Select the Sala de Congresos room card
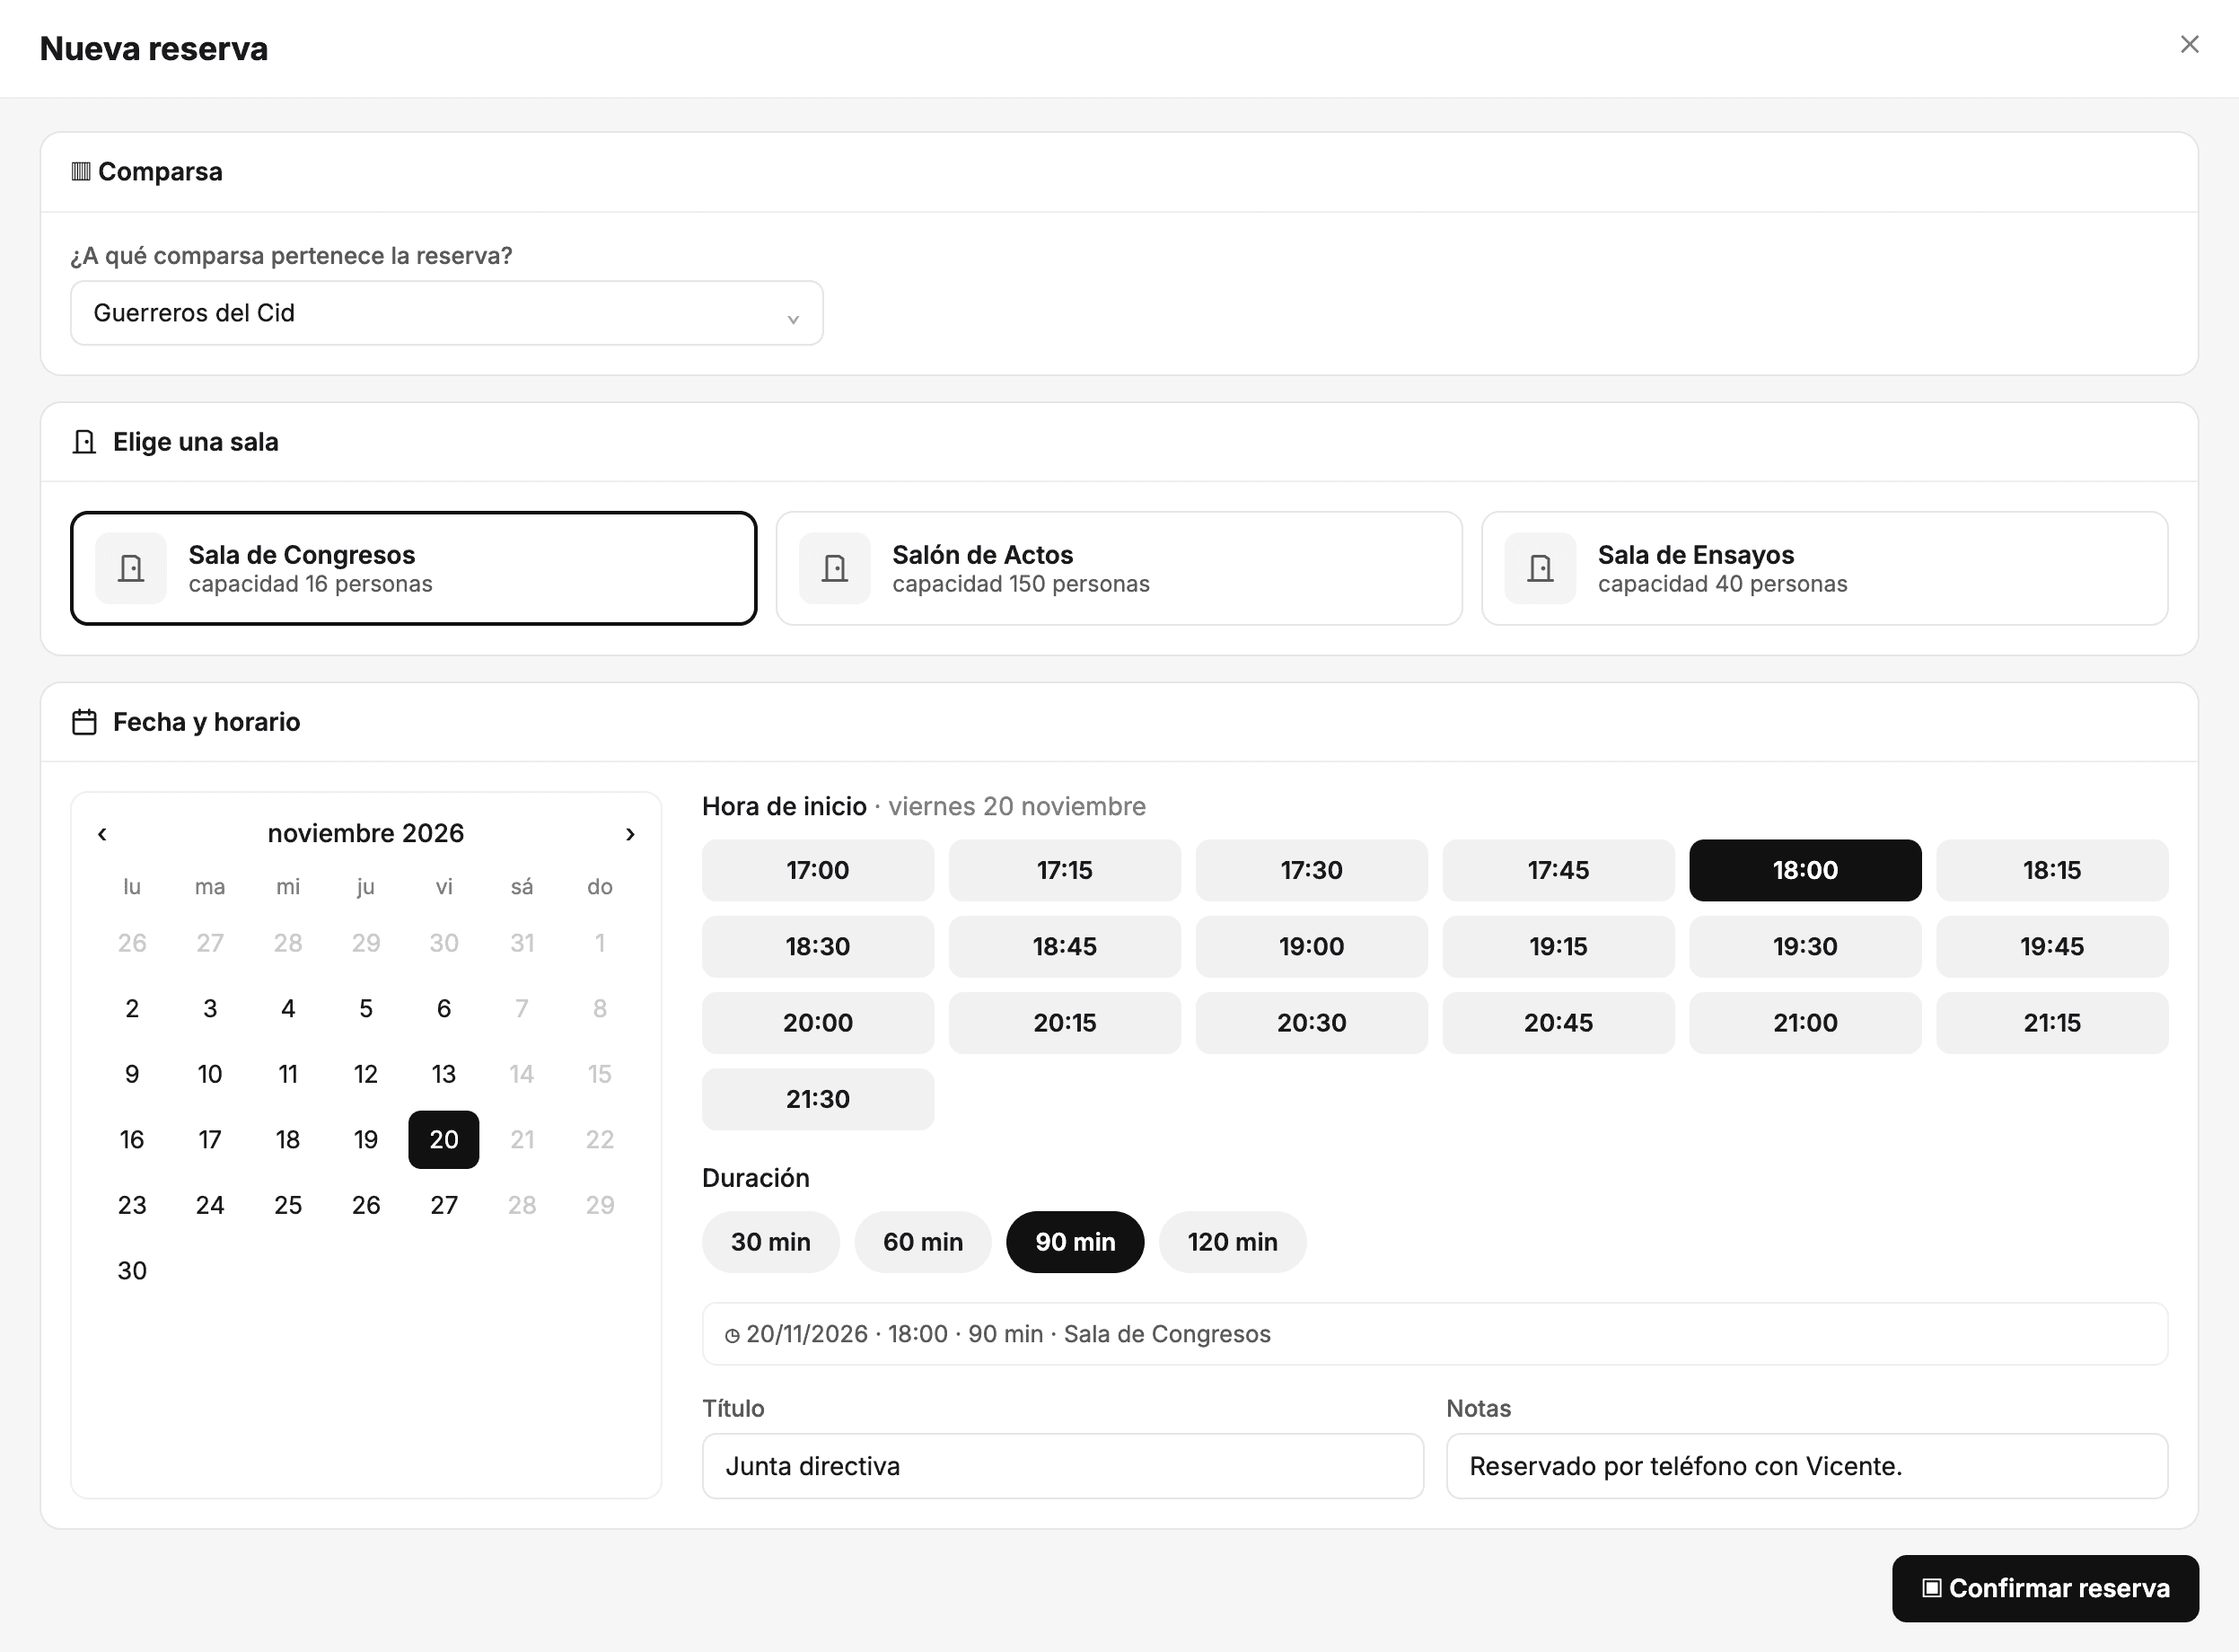Viewport: 2239px width, 1652px height. point(413,568)
